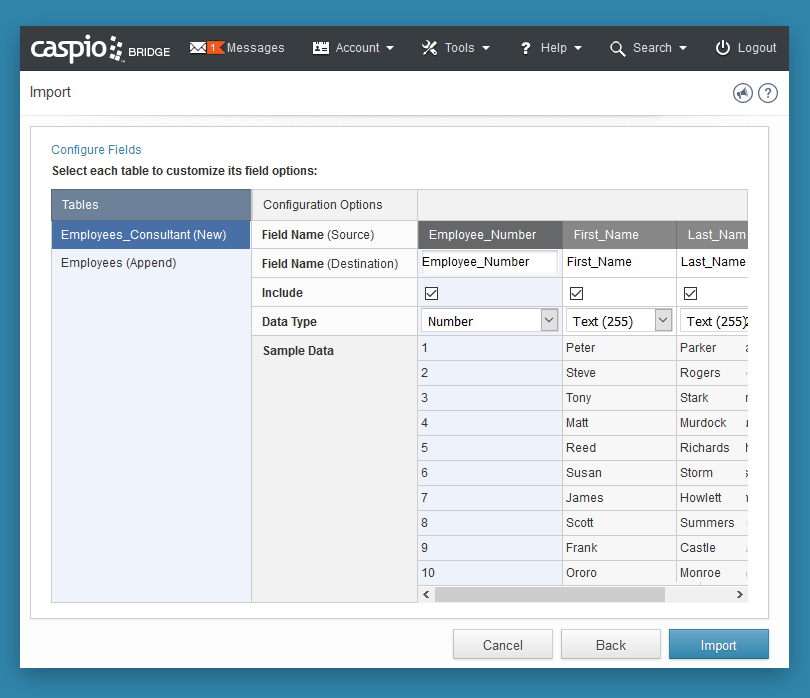Expand the Help menu arrow

[578, 48]
